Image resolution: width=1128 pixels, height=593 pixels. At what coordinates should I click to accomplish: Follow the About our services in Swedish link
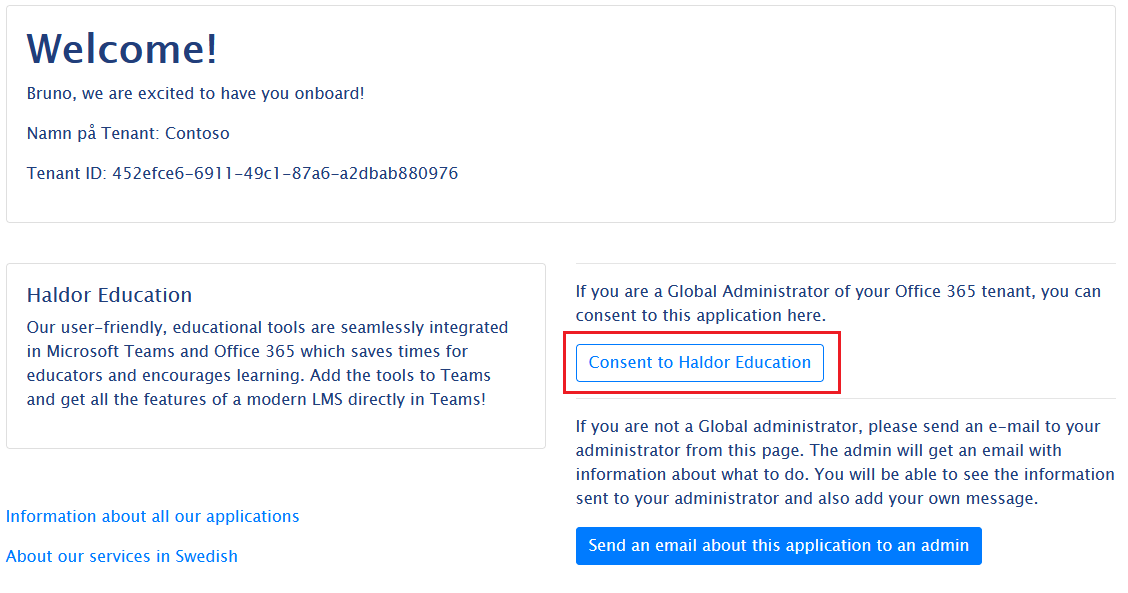click(122, 556)
